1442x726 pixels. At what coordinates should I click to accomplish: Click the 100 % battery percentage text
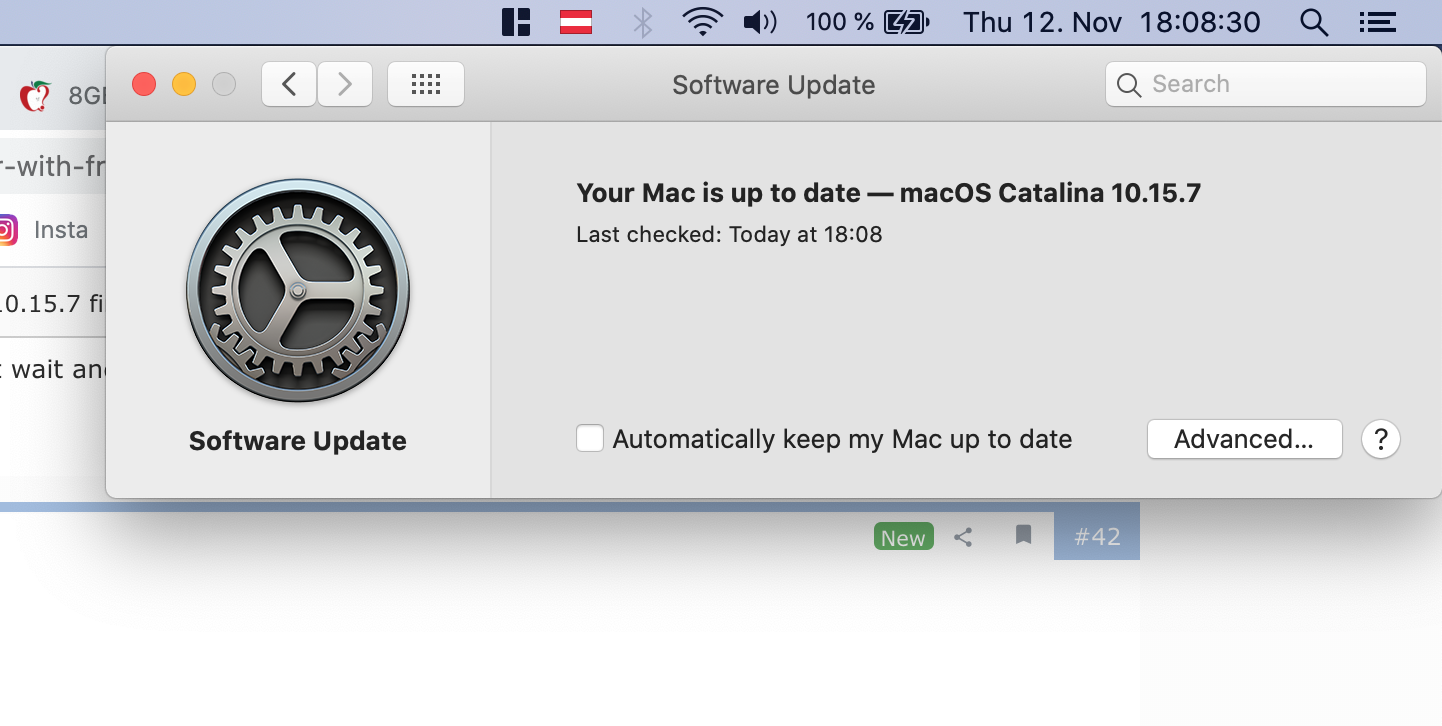pos(840,22)
